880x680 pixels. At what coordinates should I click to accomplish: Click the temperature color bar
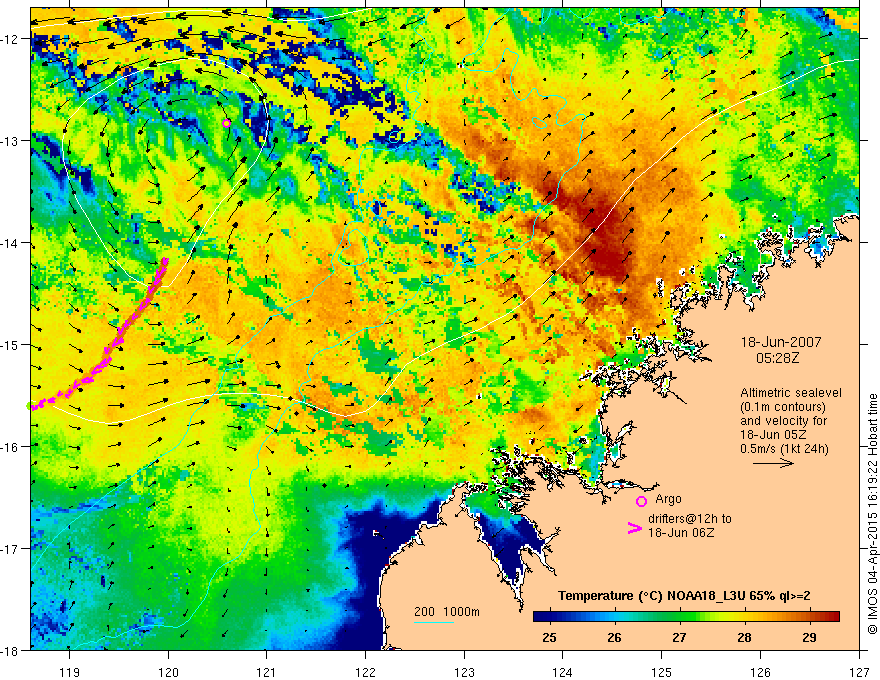click(686, 617)
